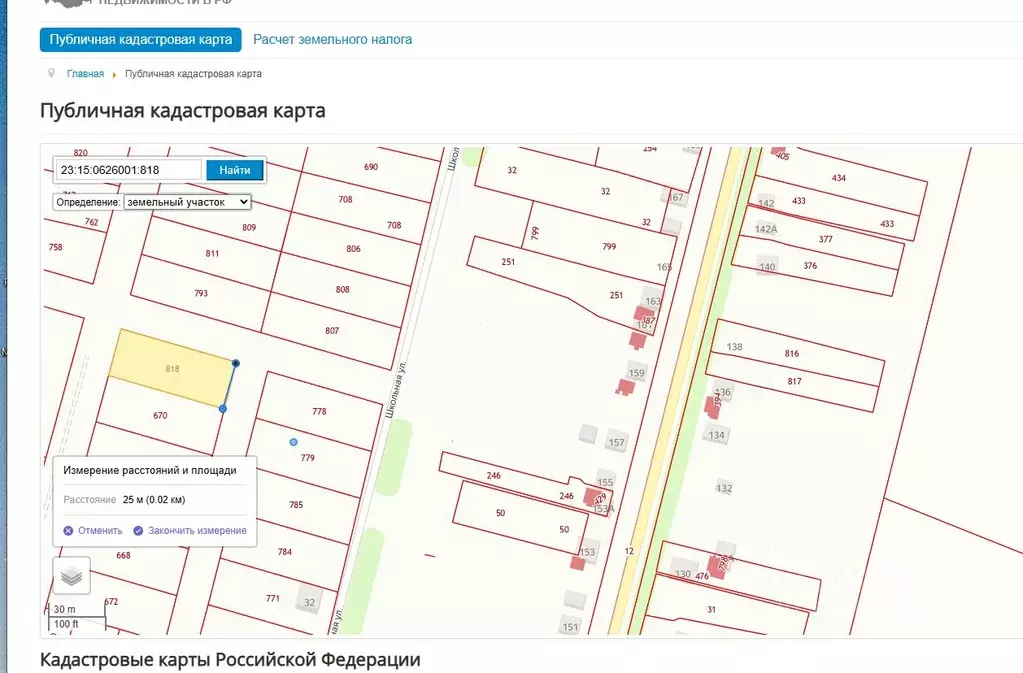Click the cadastral number search field
1023x673 pixels.
(x=128, y=170)
